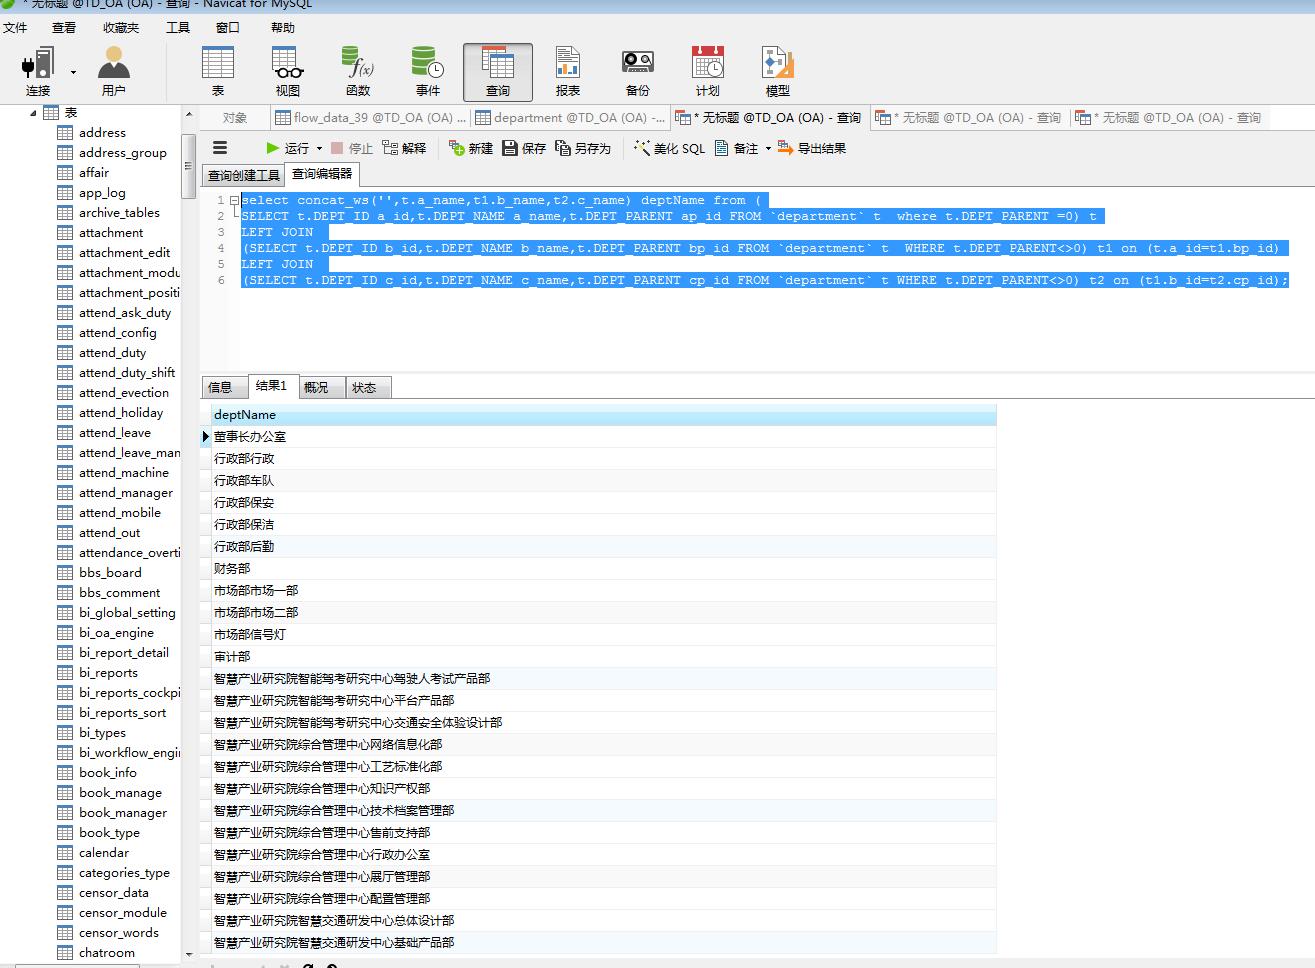Image resolution: width=1315 pixels, height=968 pixels.
Task: Collapse the SQL code fold on line 1
Action: coord(234,200)
